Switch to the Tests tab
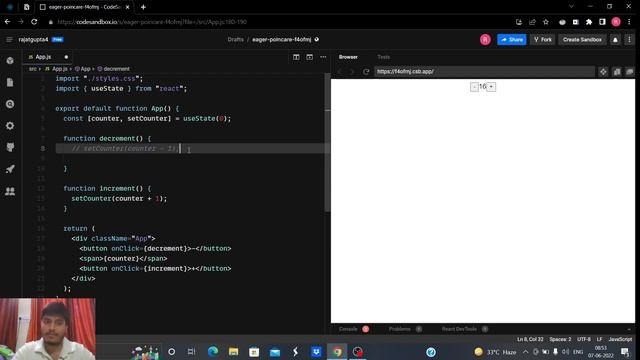The width and height of the screenshot is (640, 360). (383, 57)
